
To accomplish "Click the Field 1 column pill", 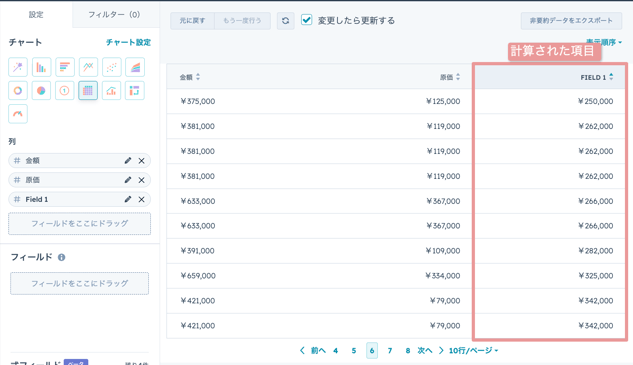I will click(80, 199).
